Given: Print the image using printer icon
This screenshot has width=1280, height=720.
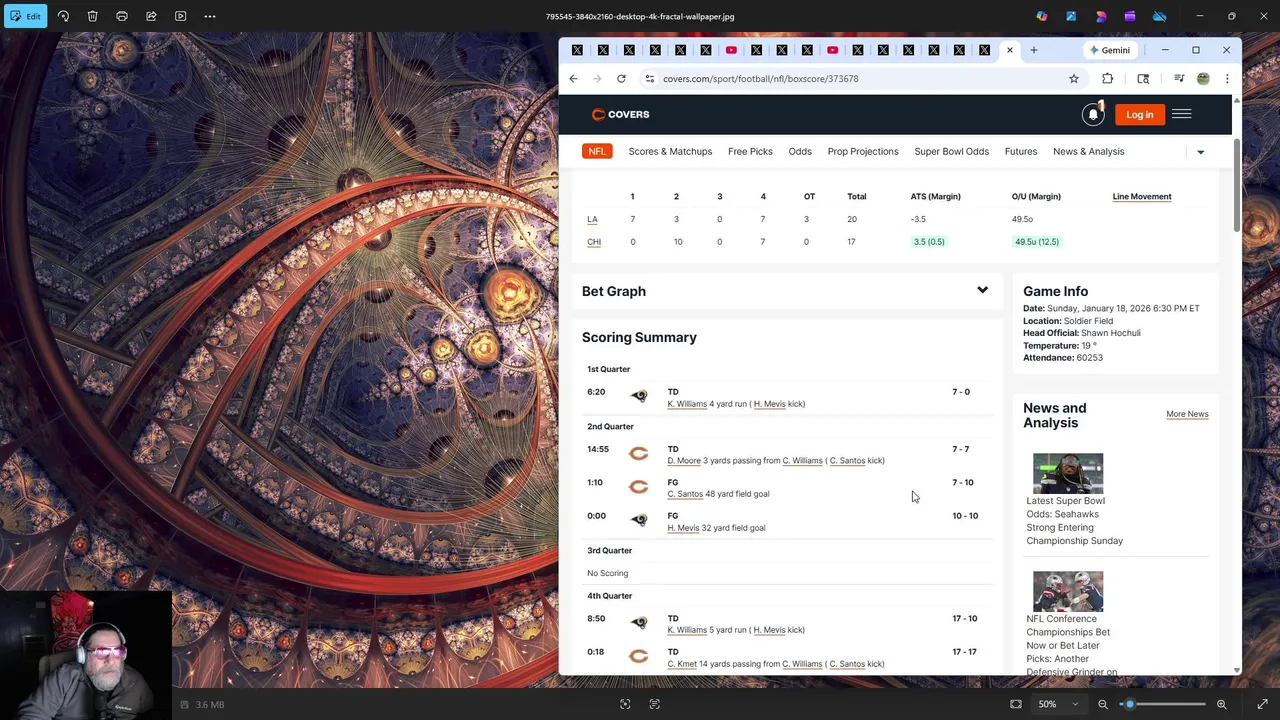Looking at the screenshot, I should (122, 16).
